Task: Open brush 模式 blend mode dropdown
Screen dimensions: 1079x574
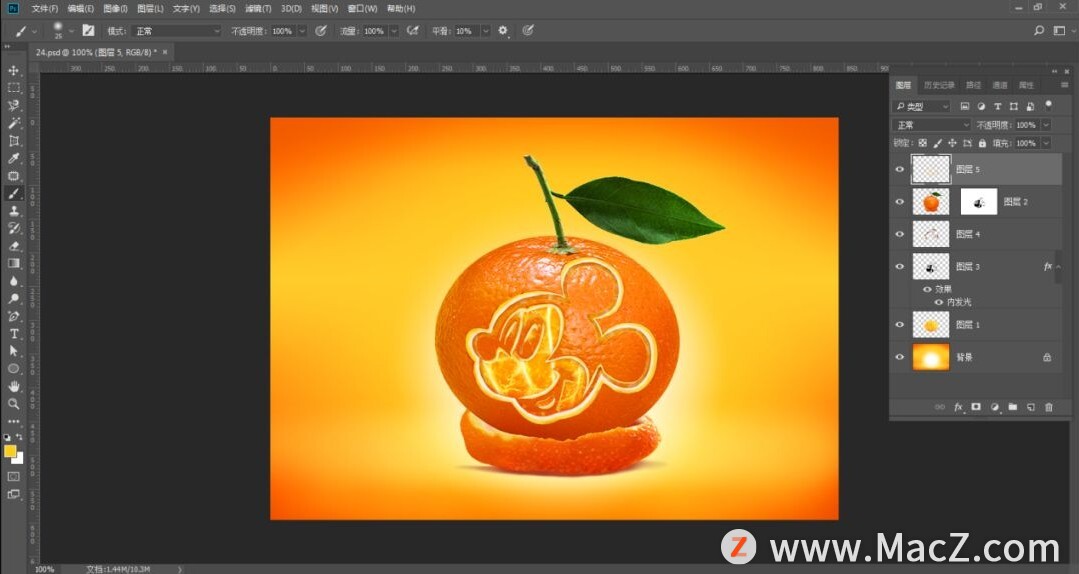Action: (178, 31)
